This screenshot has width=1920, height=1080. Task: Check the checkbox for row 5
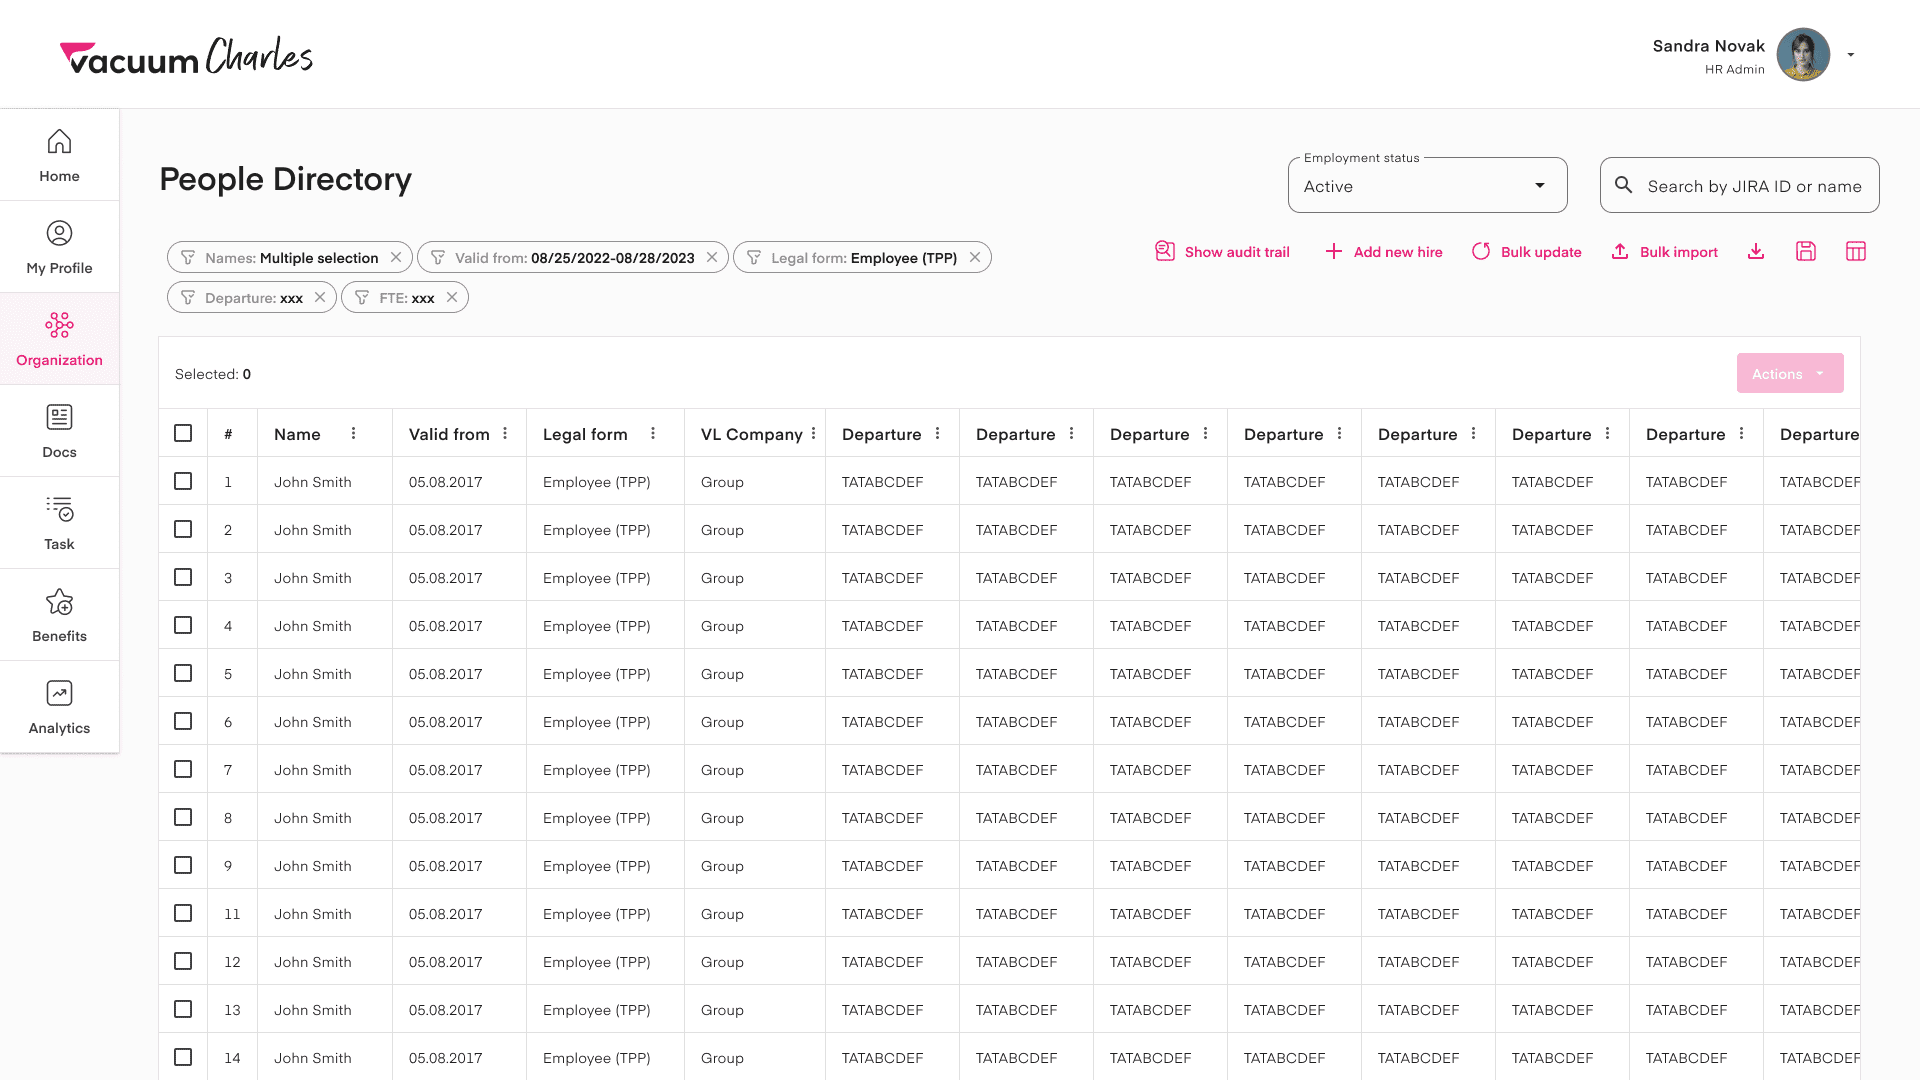tap(183, 673)
